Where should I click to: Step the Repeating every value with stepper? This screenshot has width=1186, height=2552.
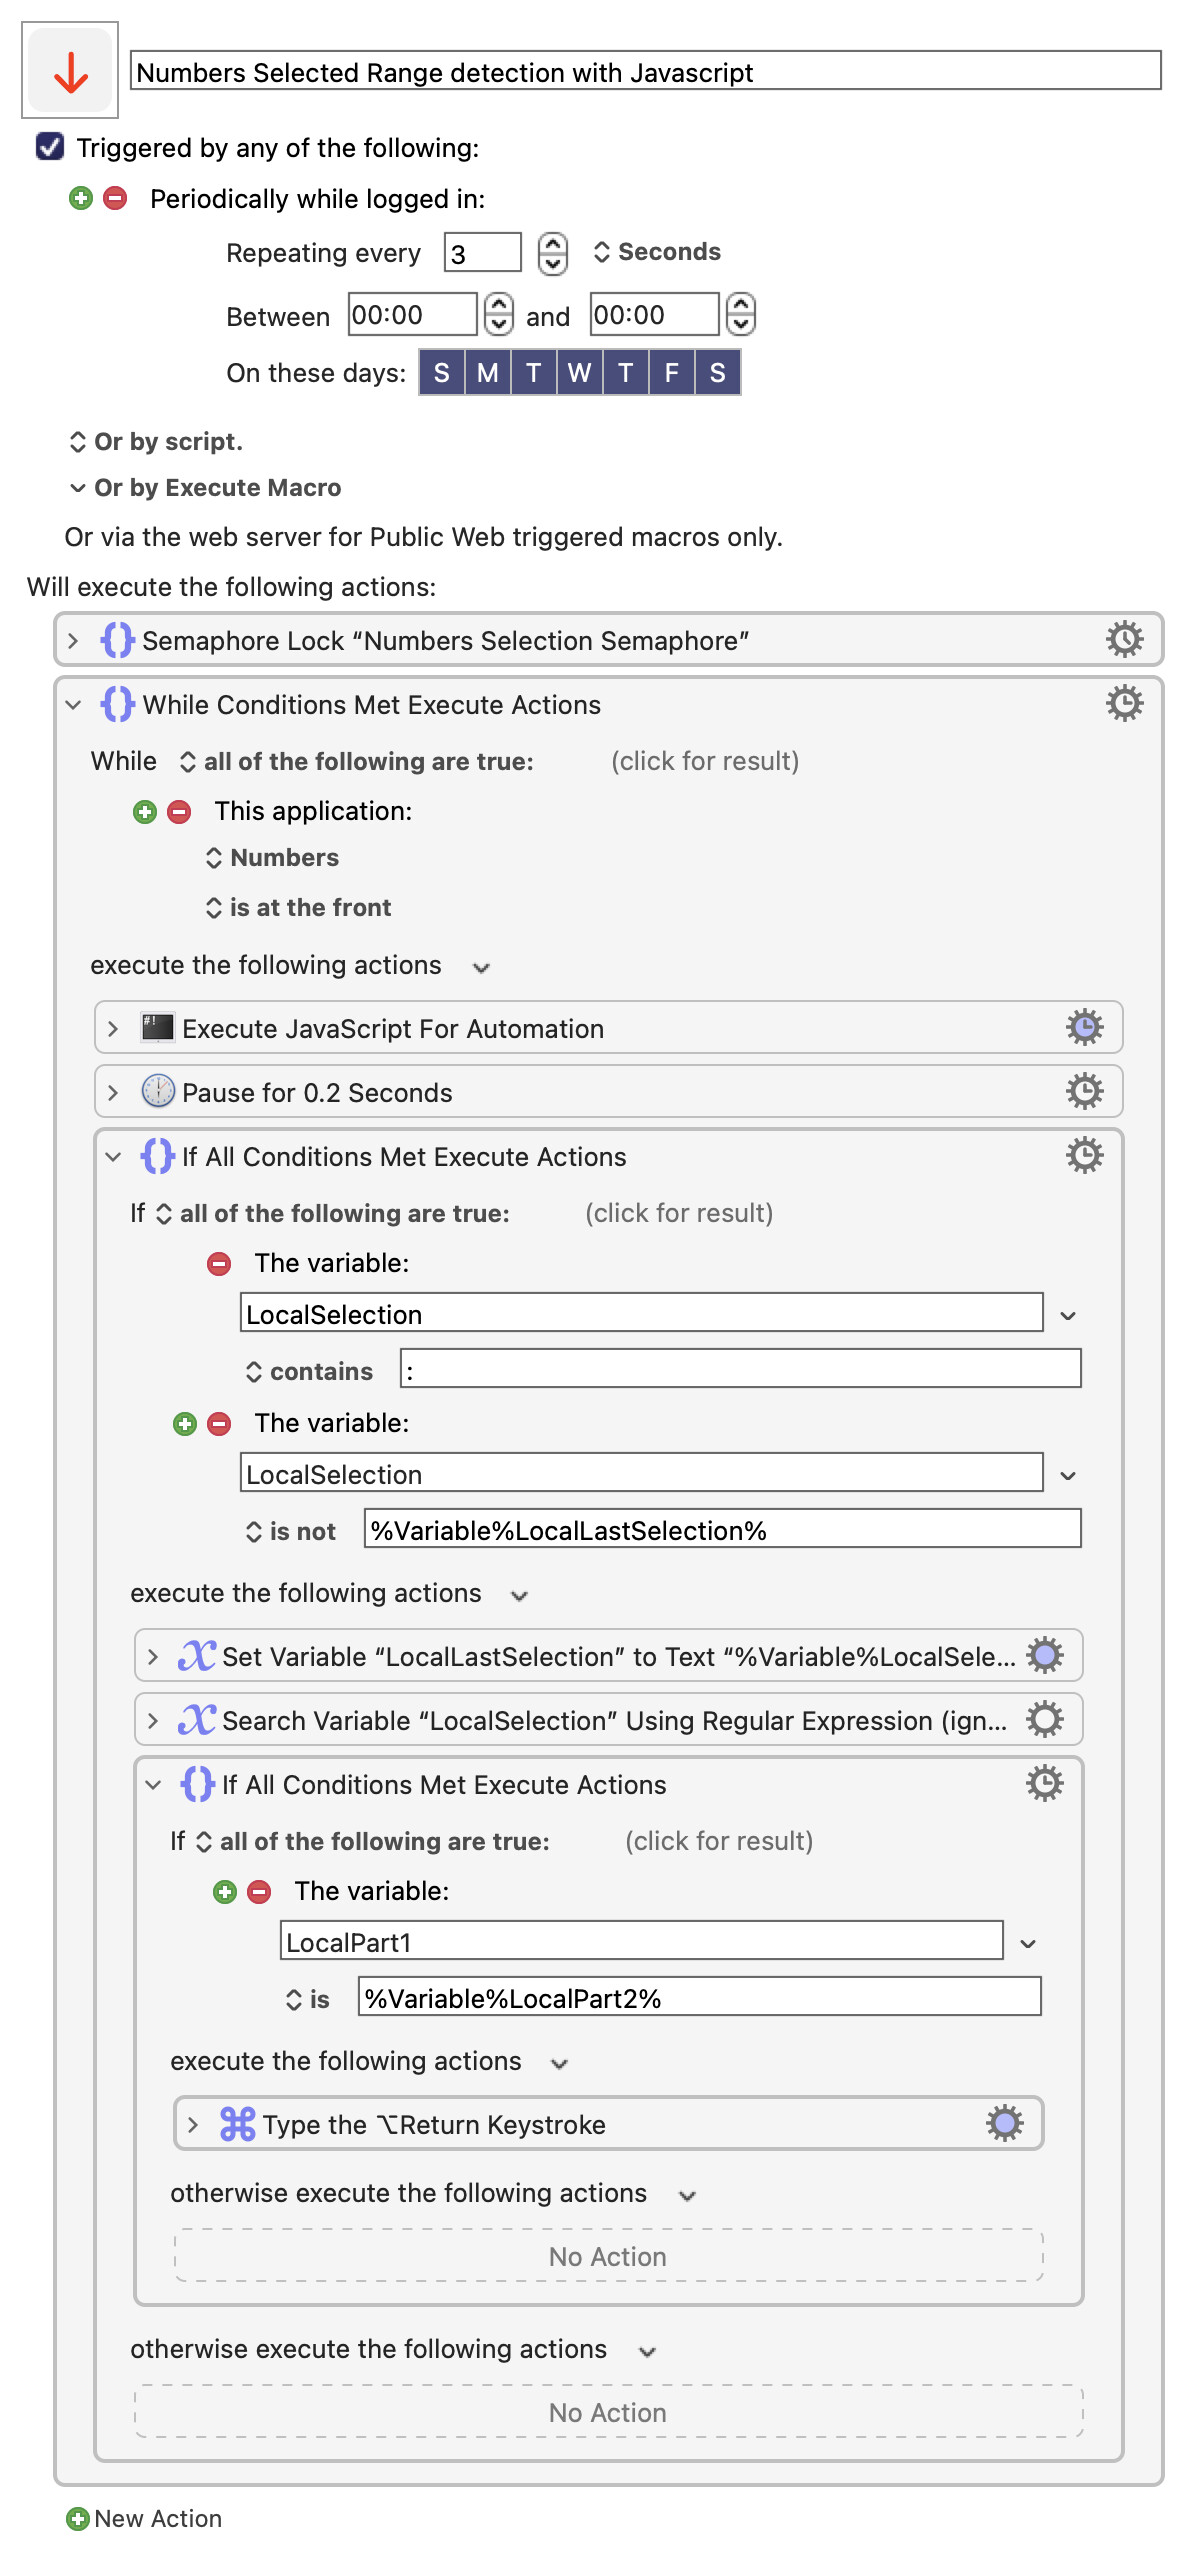(x=552, y=252)
